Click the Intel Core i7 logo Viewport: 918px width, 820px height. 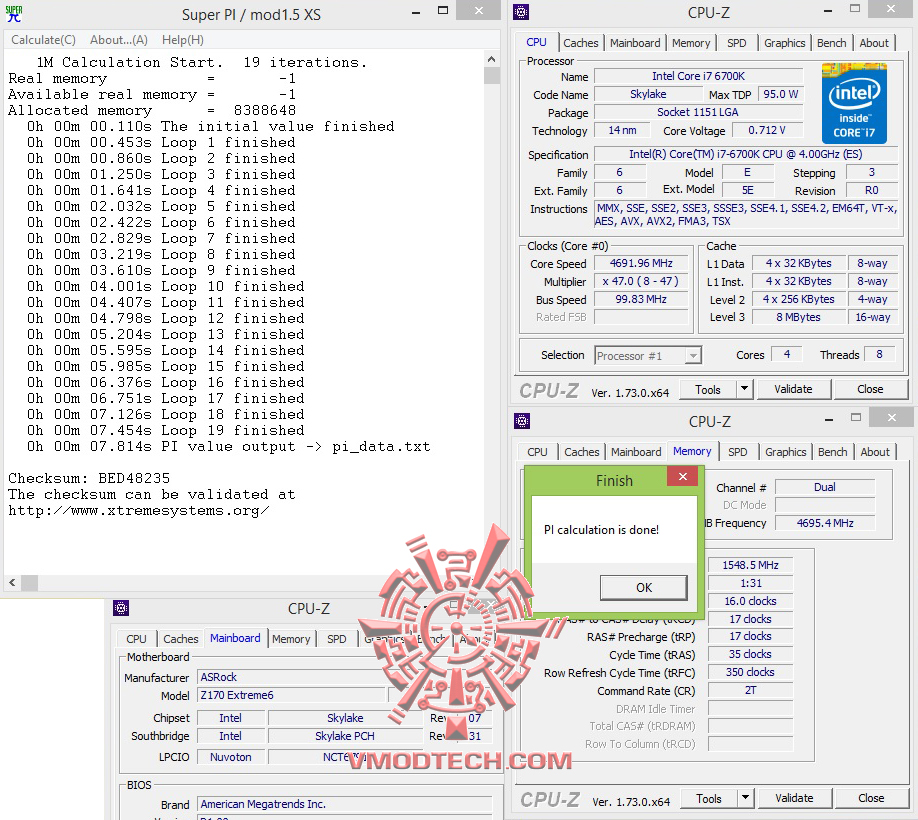click(854, 103)
